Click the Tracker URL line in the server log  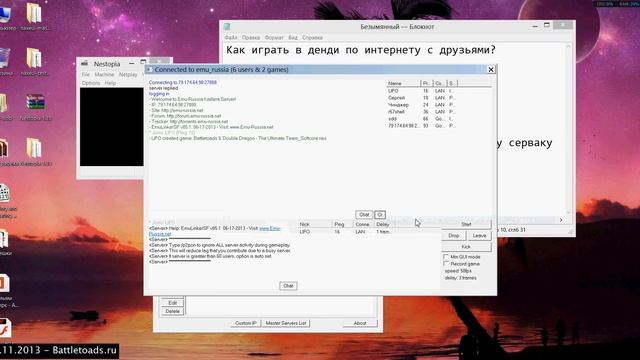pyautogui.click(x=189, y=122)
